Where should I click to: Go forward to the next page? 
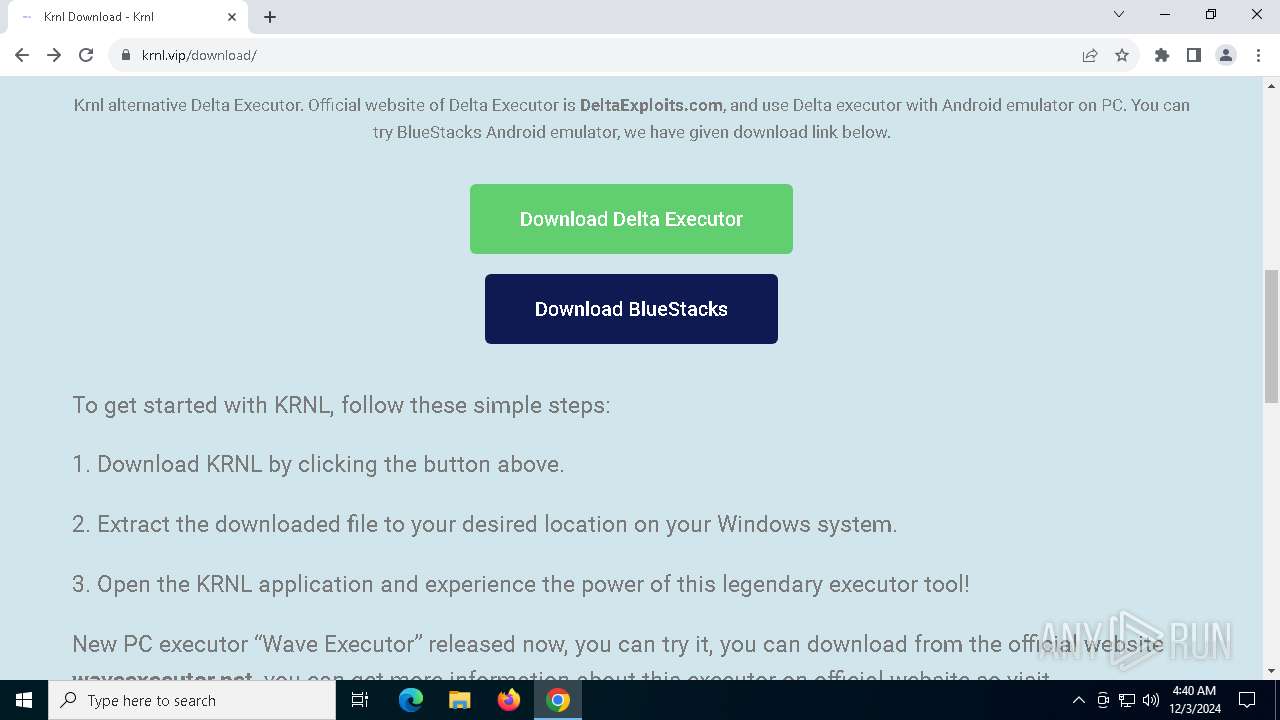tap(54, 55)
